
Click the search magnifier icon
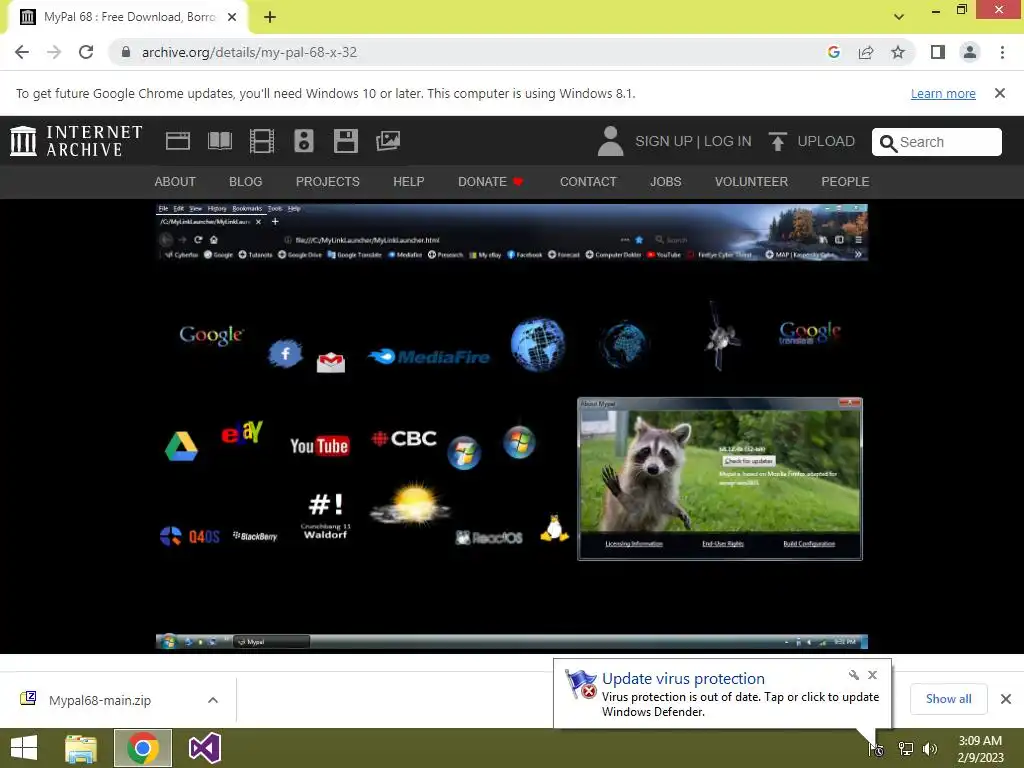click(888, 143)
